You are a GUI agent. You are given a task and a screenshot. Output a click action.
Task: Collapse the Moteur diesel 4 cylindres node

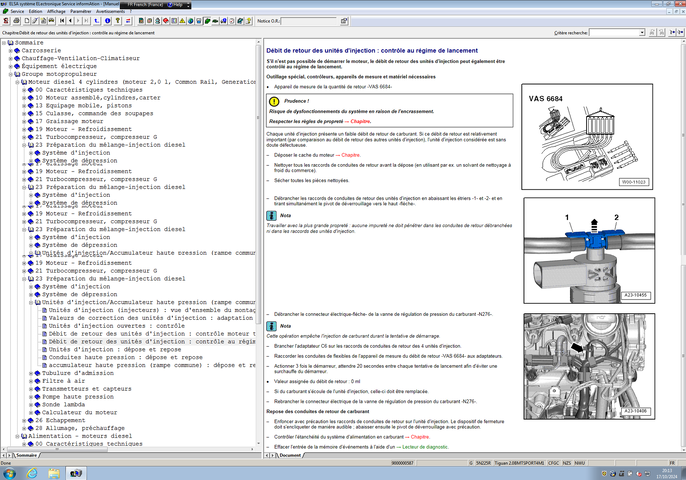click(x=18, y=82)
